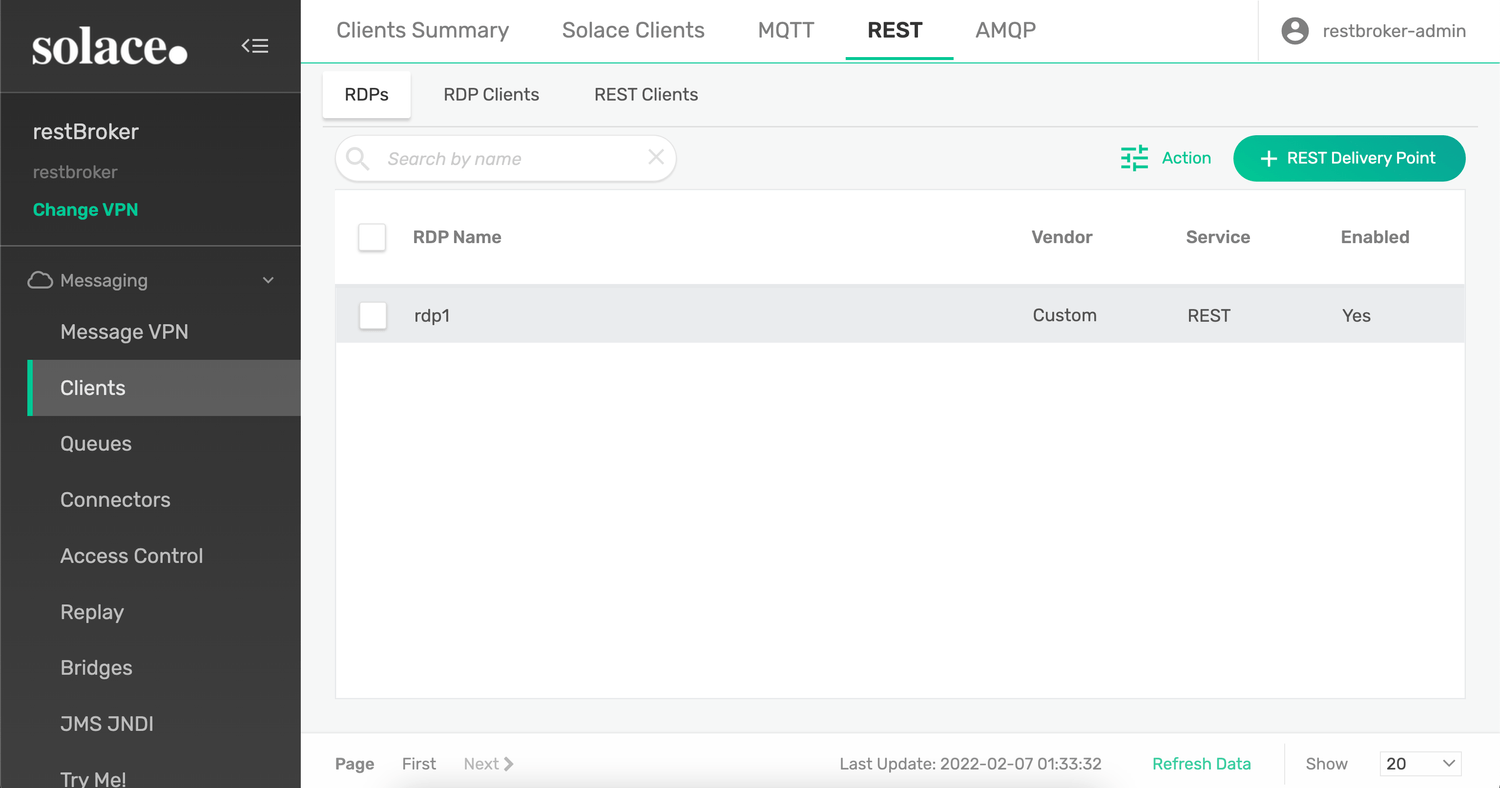1500x788 pixels.
Task: Click the restbroker-admin profile icon
Action: click(x=1294, y=30)
